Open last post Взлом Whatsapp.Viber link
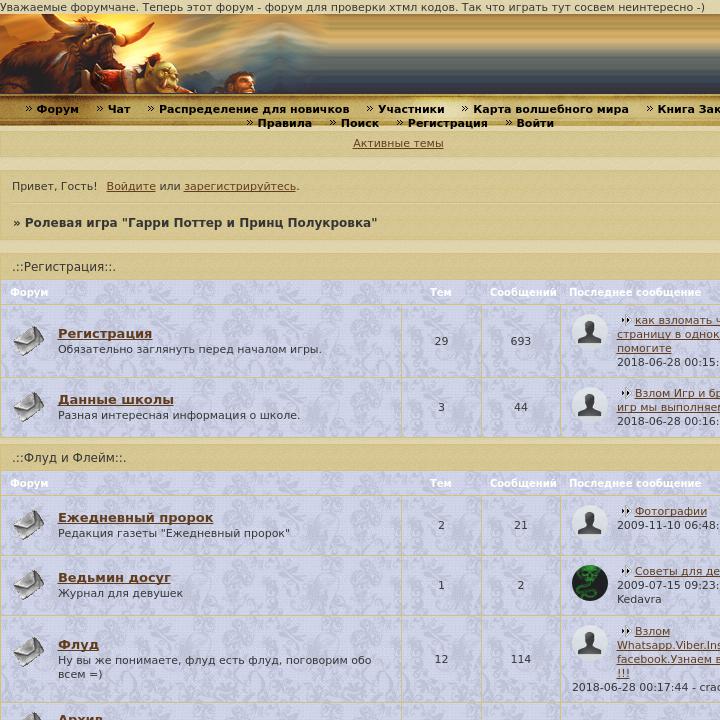720x720 pixels. tap(668, 645)
